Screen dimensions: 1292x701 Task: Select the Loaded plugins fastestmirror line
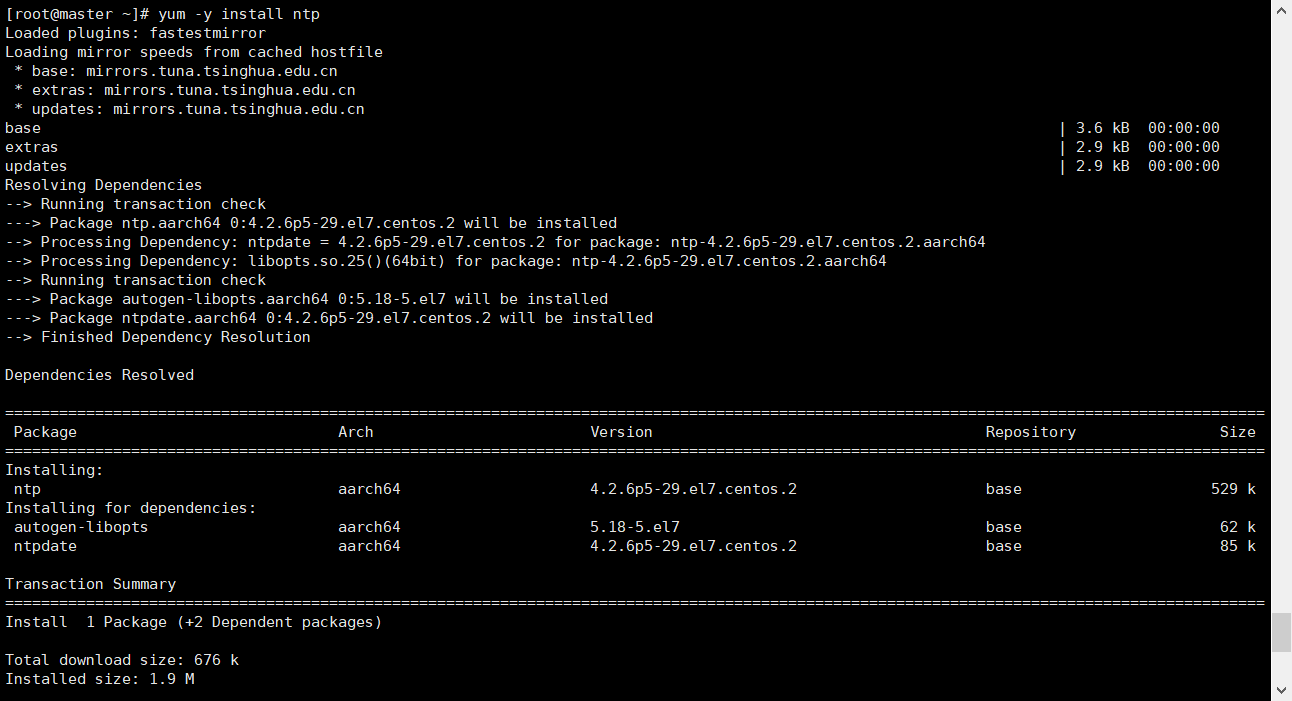(132, 32)
